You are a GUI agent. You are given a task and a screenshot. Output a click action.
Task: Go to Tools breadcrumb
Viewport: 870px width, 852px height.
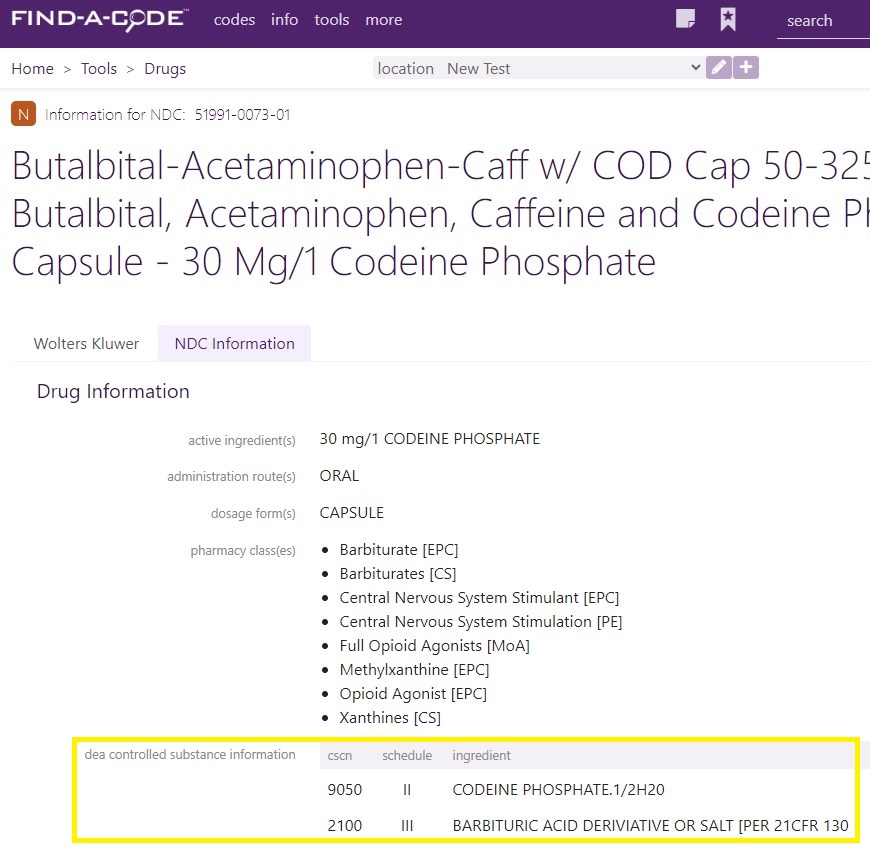(x=99, y=69)
